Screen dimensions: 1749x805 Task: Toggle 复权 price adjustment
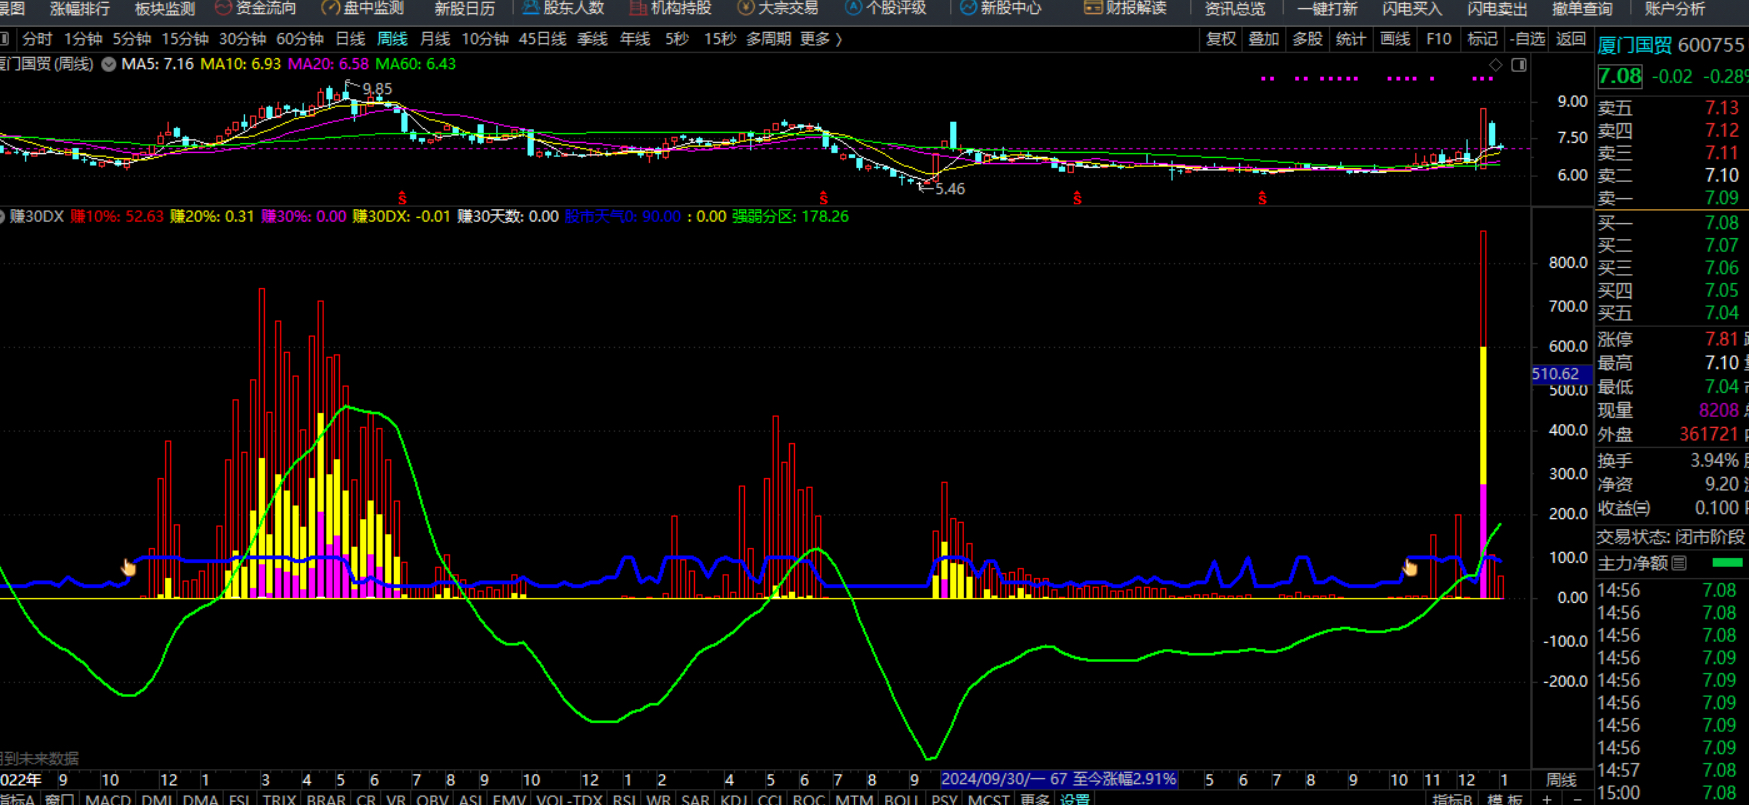(1221, 39)
